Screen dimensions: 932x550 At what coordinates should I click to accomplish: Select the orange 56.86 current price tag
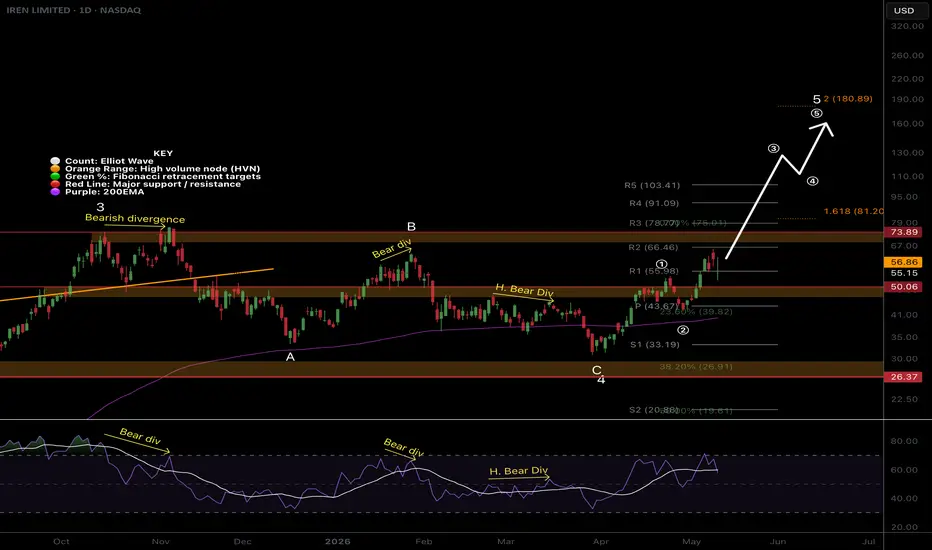(904, 262)
